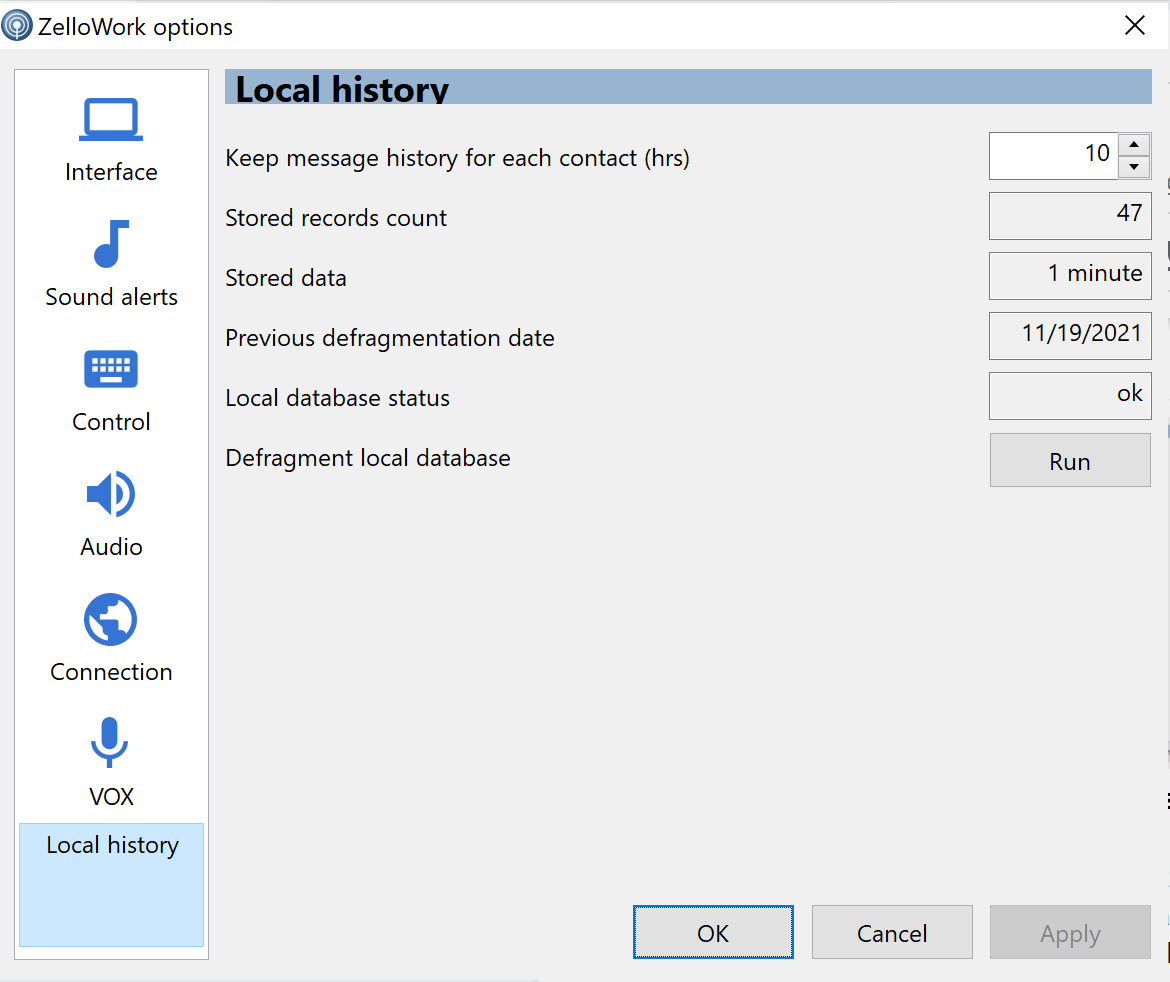Click the Apply button
Viewport: 1170px width, 982px height.
pyautogui.click(x=1070, y=932)
